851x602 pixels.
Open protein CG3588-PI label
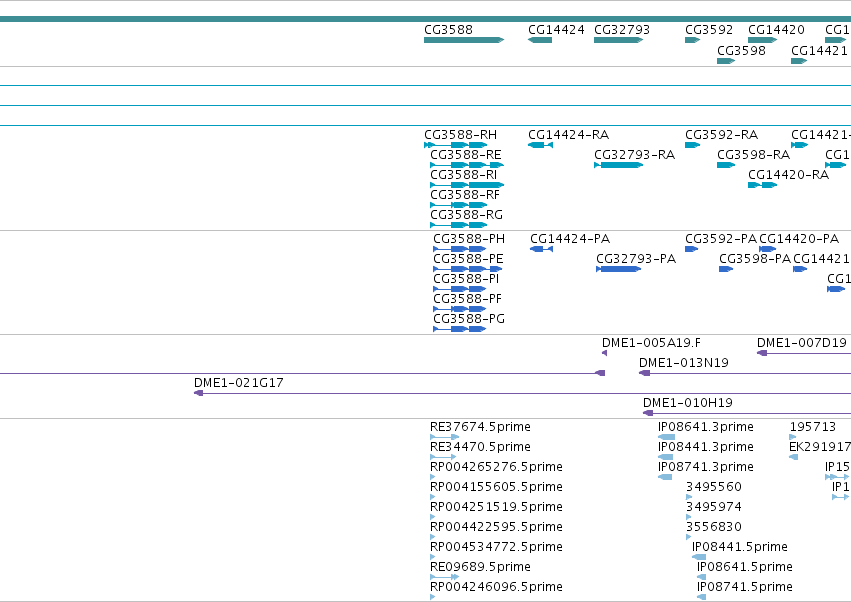(466, 279)
